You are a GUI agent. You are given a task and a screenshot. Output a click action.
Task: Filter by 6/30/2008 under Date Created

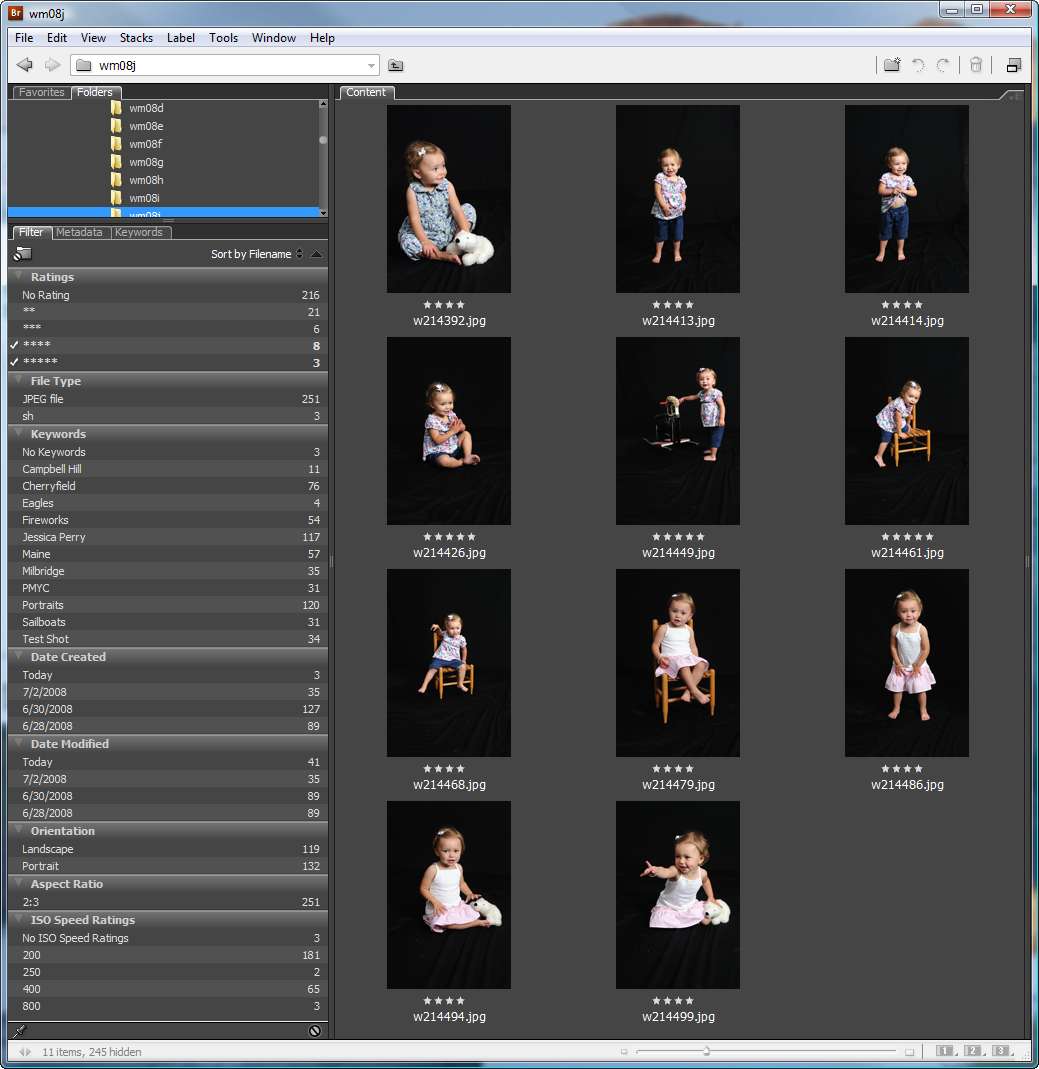click(x=168, y=709)
